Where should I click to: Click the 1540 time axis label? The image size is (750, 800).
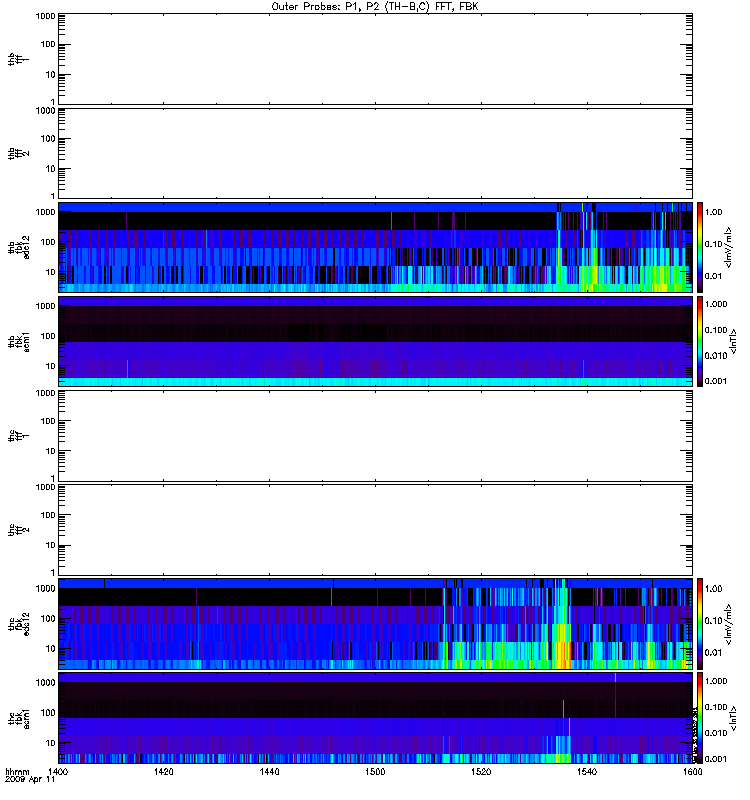coord(587,772)
